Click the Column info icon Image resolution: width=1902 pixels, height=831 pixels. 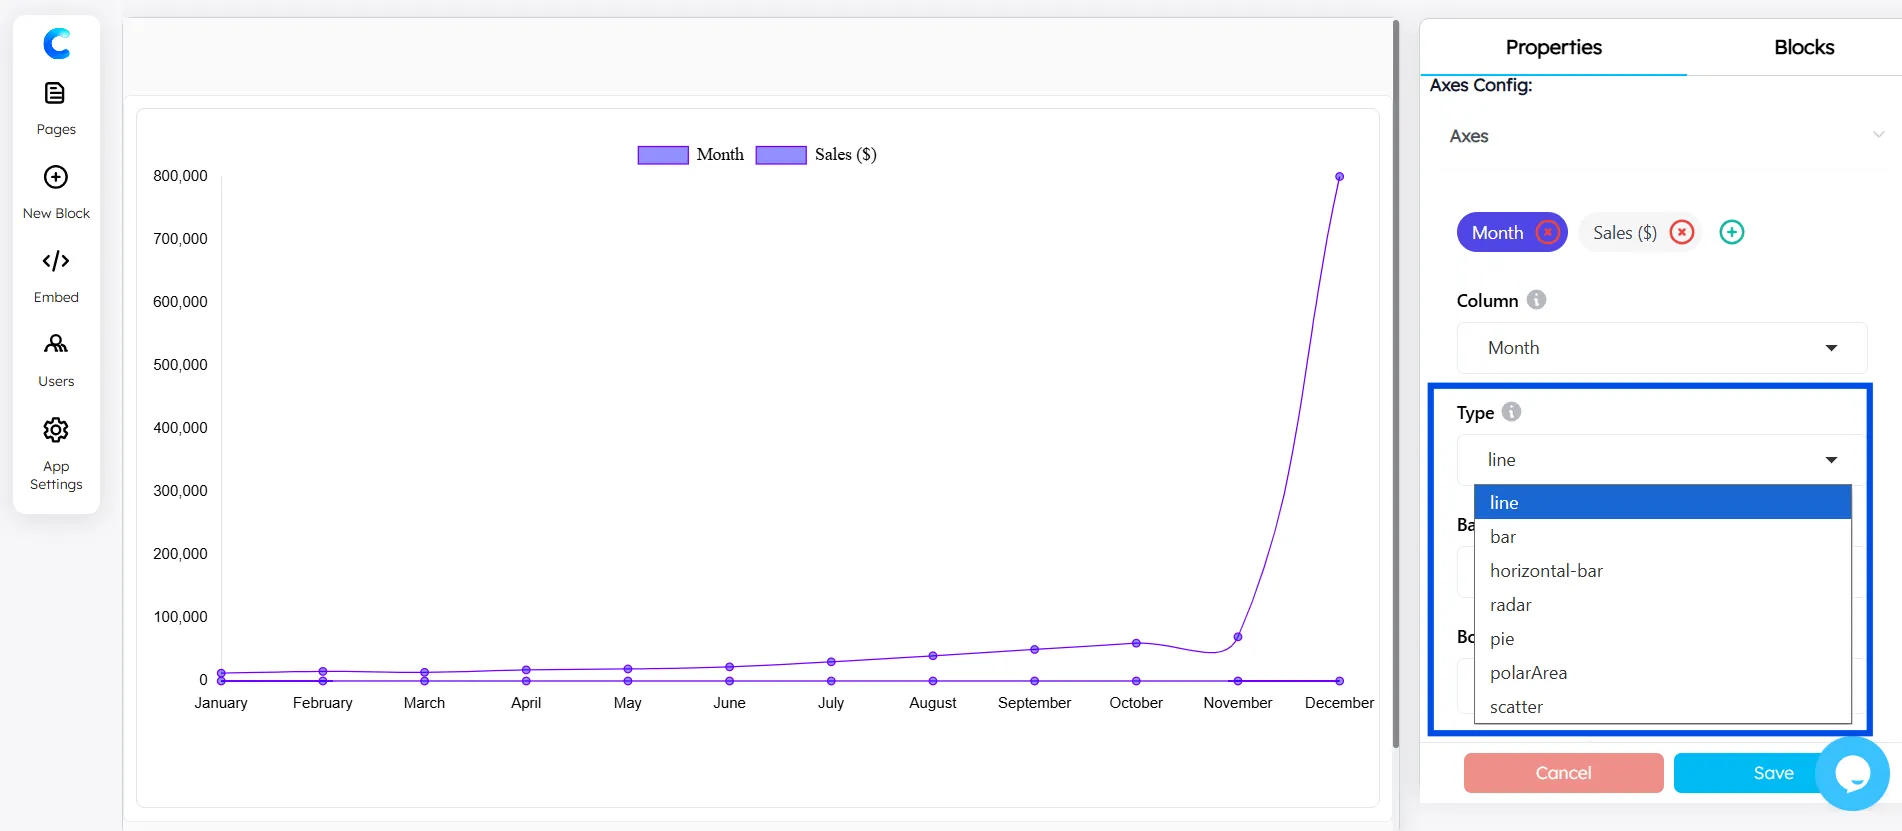1536,300
